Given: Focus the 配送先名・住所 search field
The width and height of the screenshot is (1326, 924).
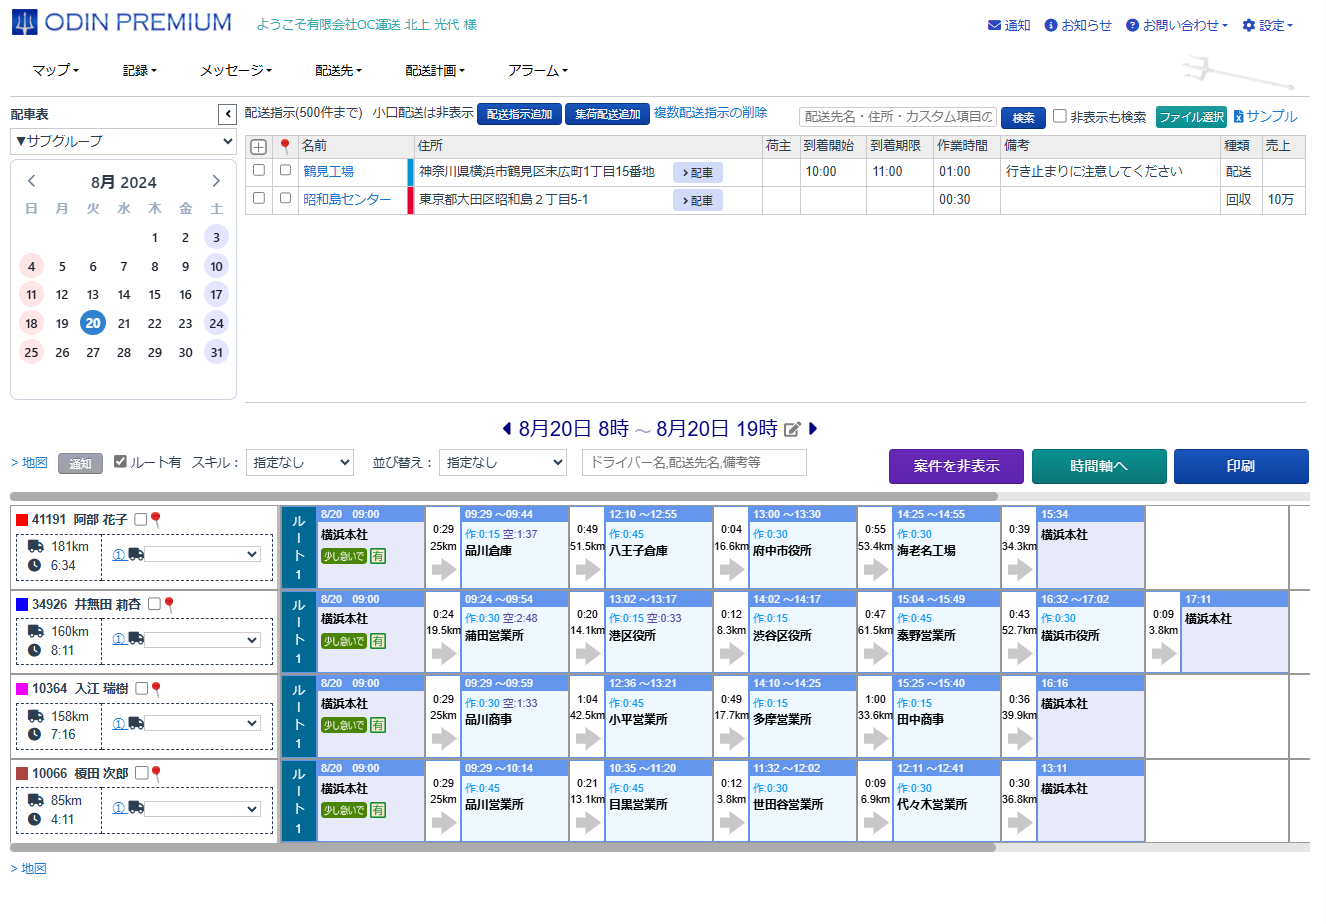Looking at the screenshot, I should click(898, 117).
